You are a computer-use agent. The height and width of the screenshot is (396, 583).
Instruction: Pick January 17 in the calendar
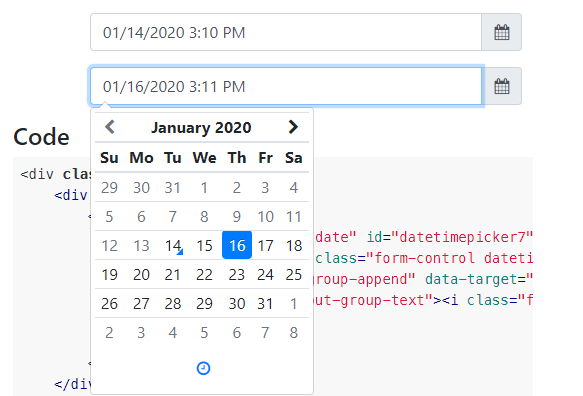pos(265,245)
